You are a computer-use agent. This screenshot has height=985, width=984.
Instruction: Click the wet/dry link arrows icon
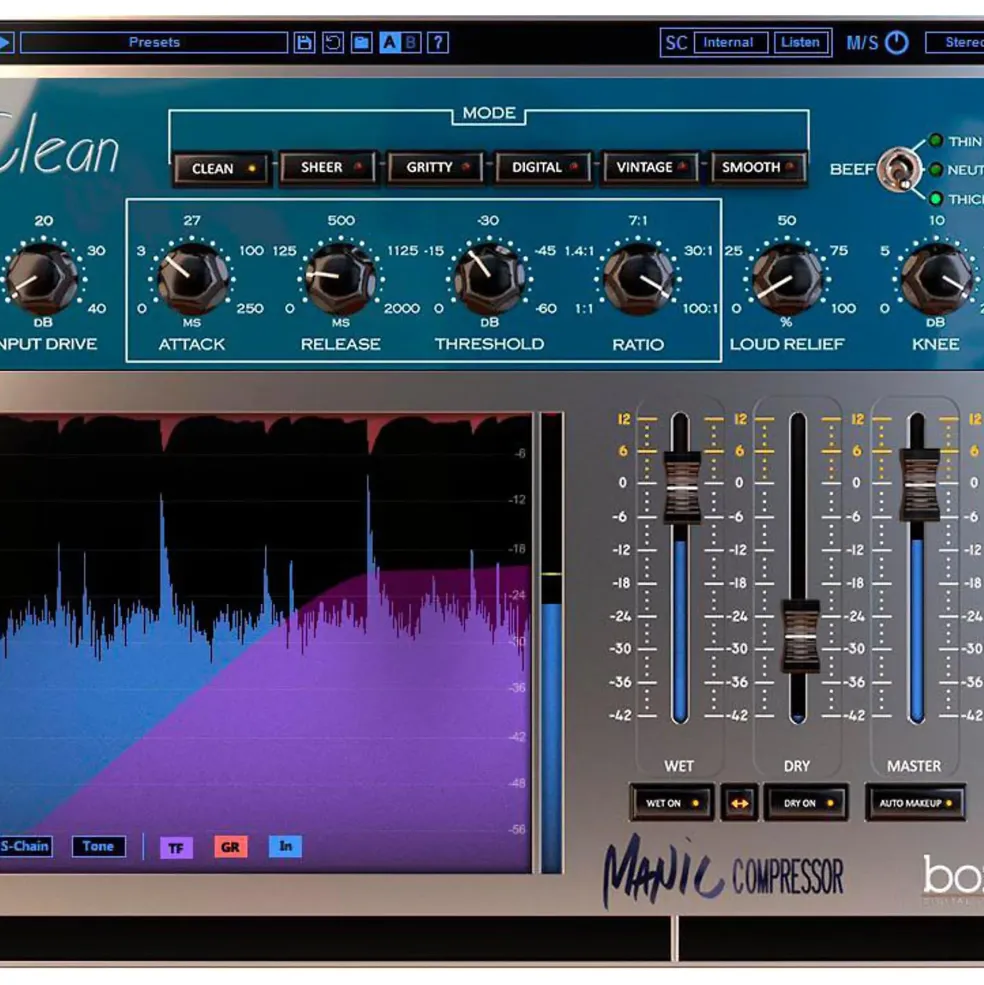(x=740, y=803)
